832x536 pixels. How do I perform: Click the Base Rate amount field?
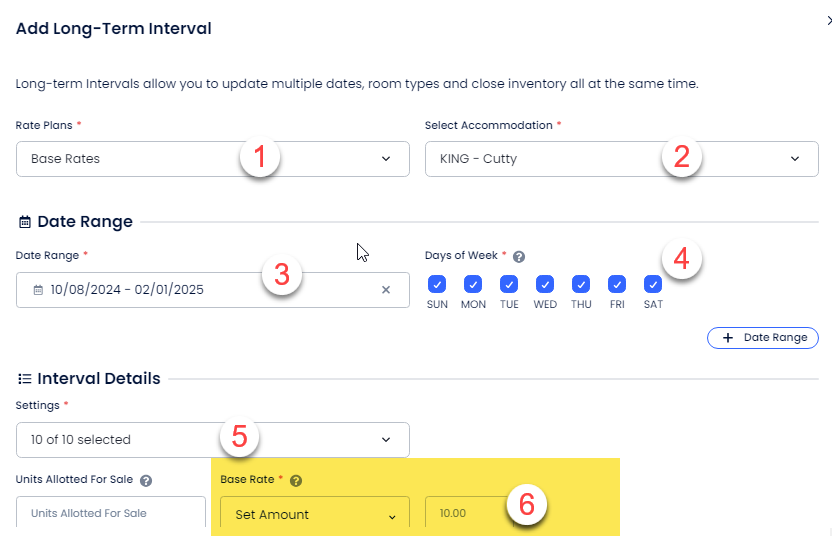(465, 514)
